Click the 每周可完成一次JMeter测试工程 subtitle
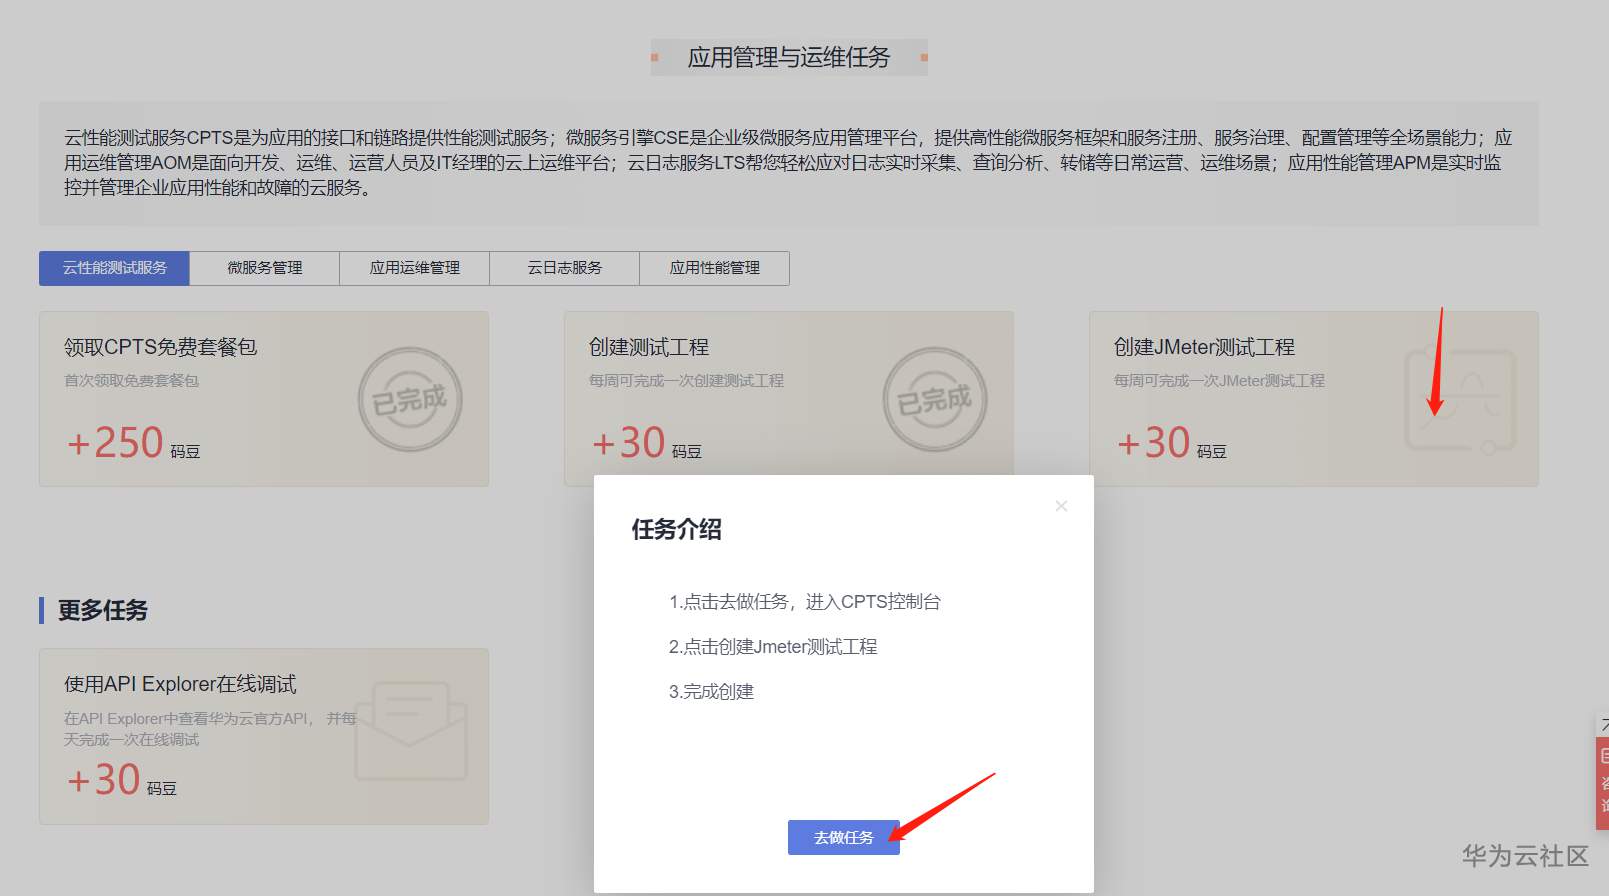Viewport: 1609px width, 896px height. coord(1219,381)
